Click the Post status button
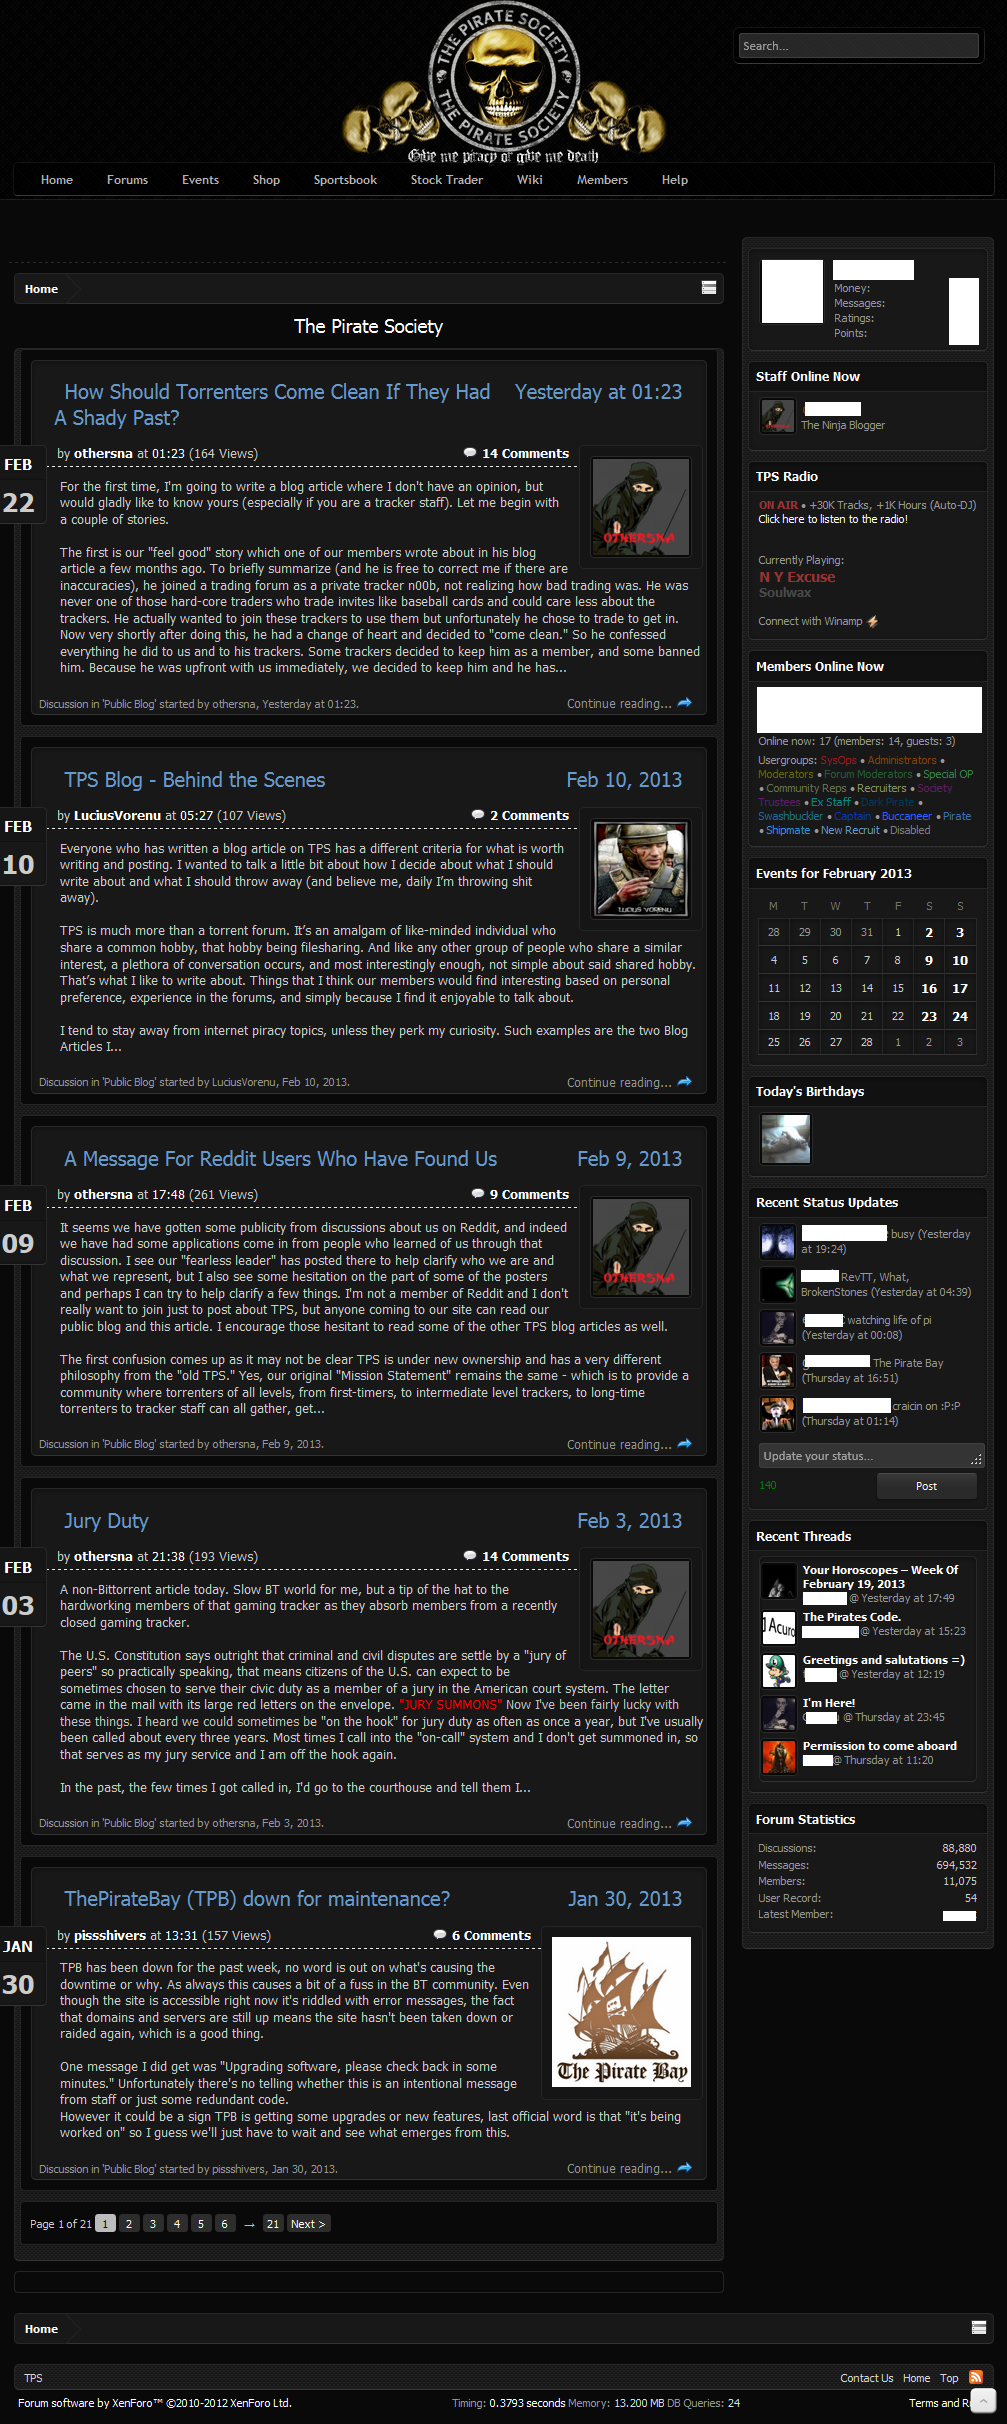Screen dimensions: 1007x2424 (926, 1486)
